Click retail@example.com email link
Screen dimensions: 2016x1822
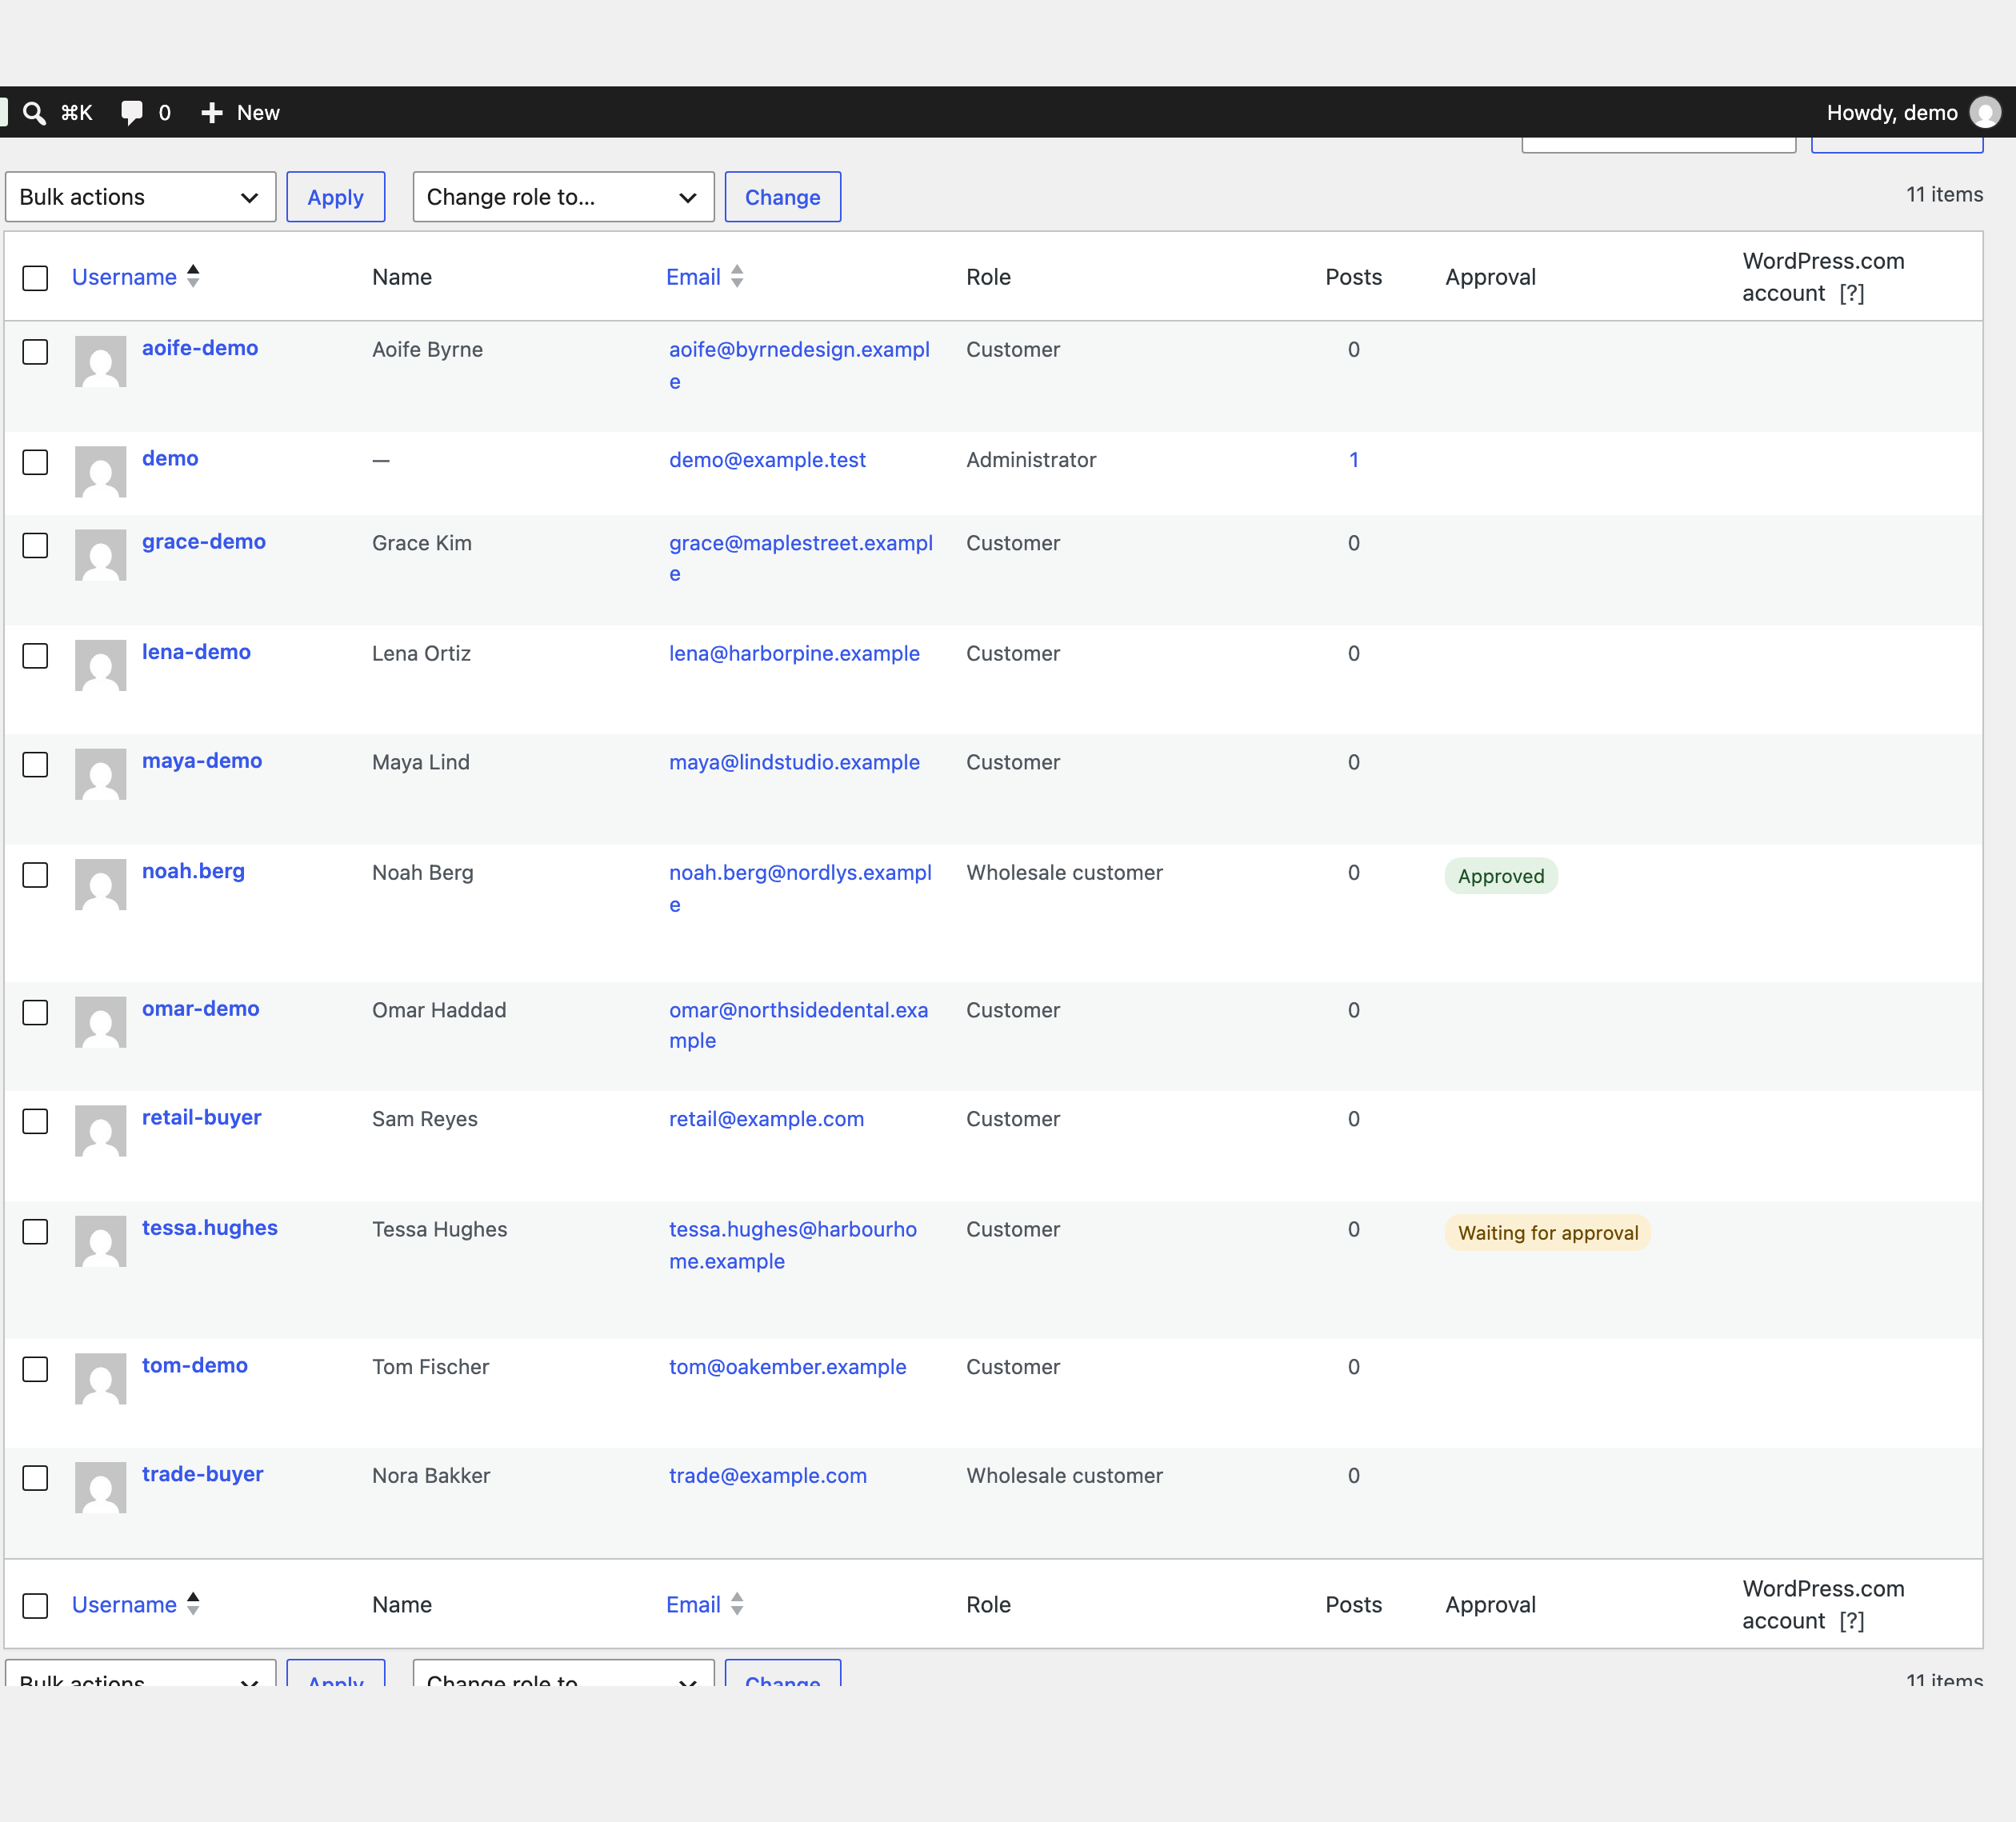pos(766,1119)
